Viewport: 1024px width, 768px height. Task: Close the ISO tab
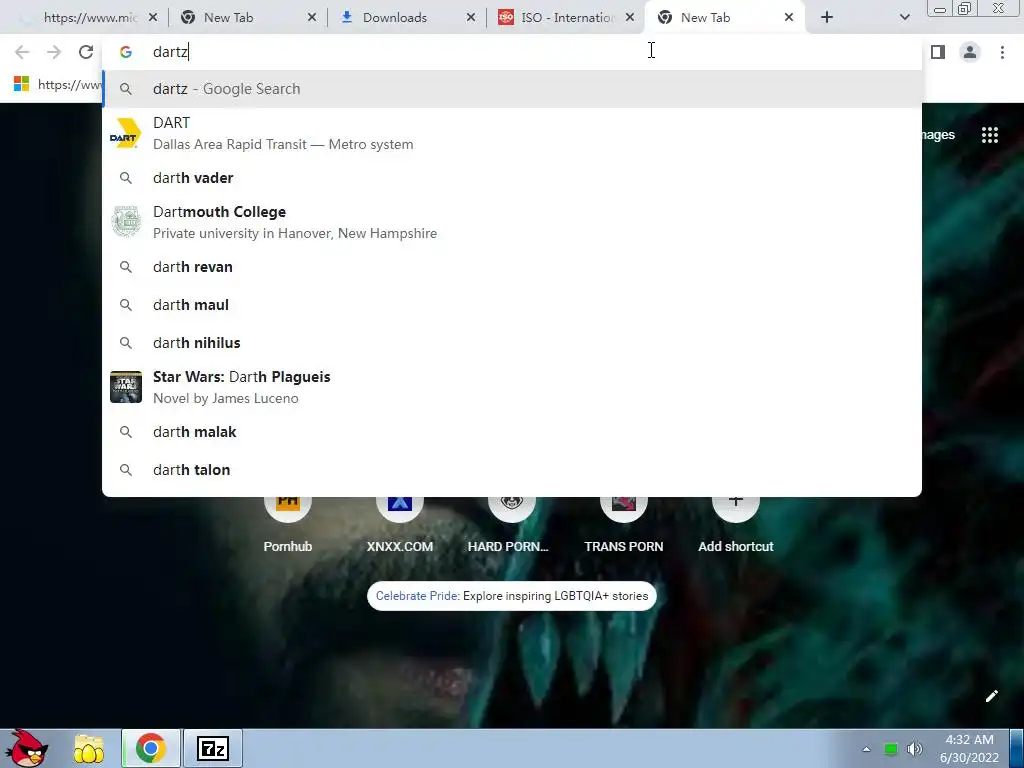coord(630,18)
